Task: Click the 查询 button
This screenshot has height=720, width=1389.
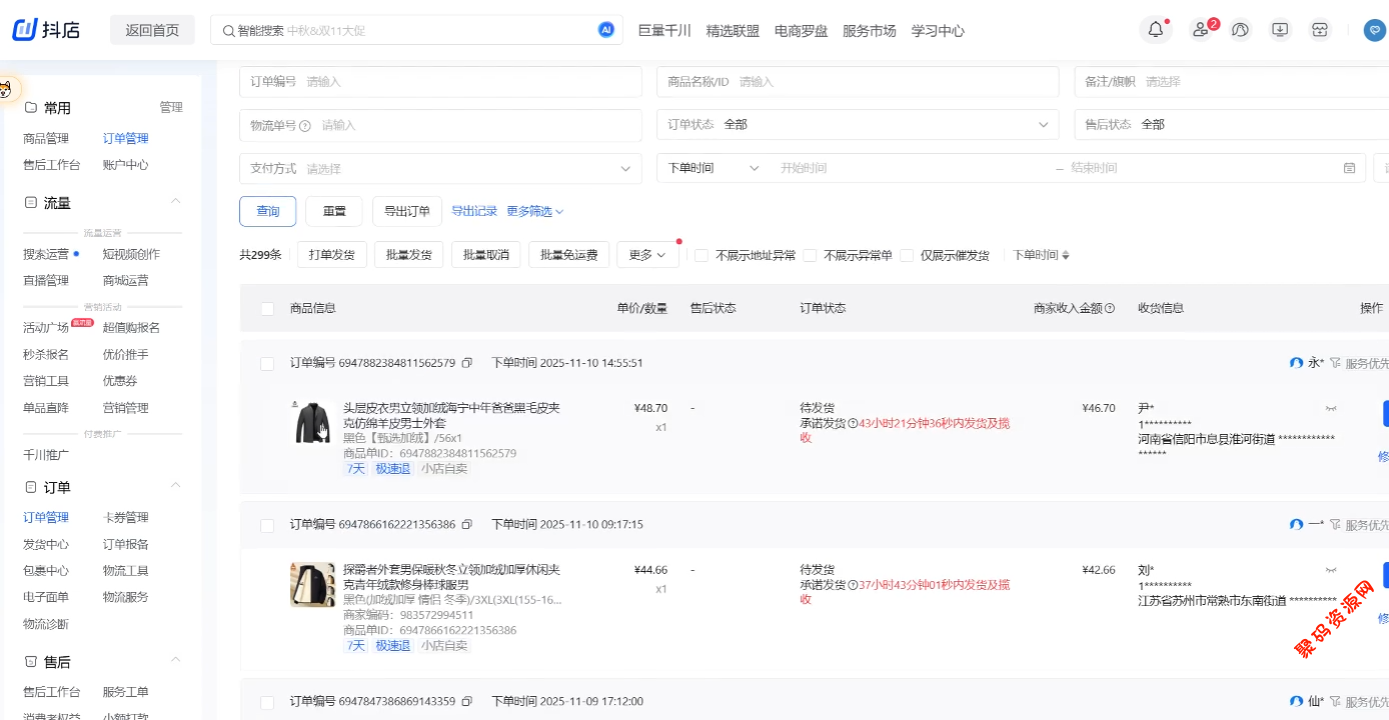Action: point(268,211)
